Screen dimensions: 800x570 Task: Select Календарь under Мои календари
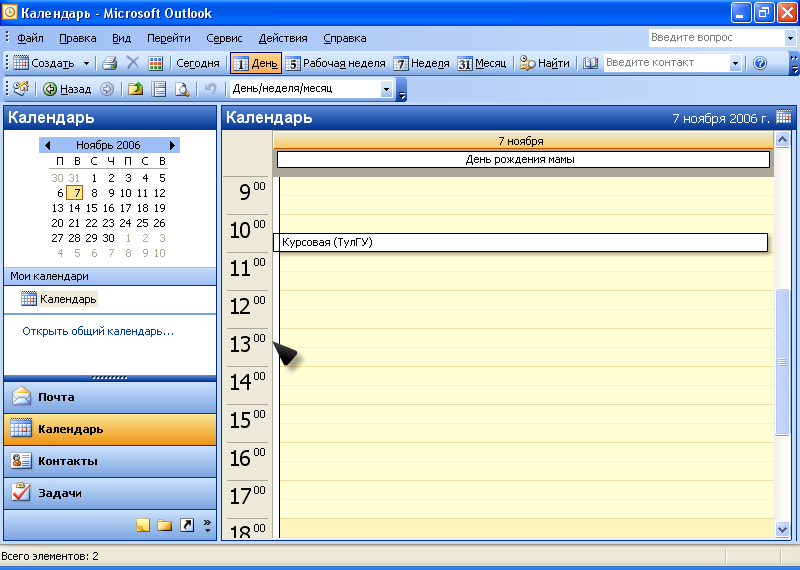(59, 299)
